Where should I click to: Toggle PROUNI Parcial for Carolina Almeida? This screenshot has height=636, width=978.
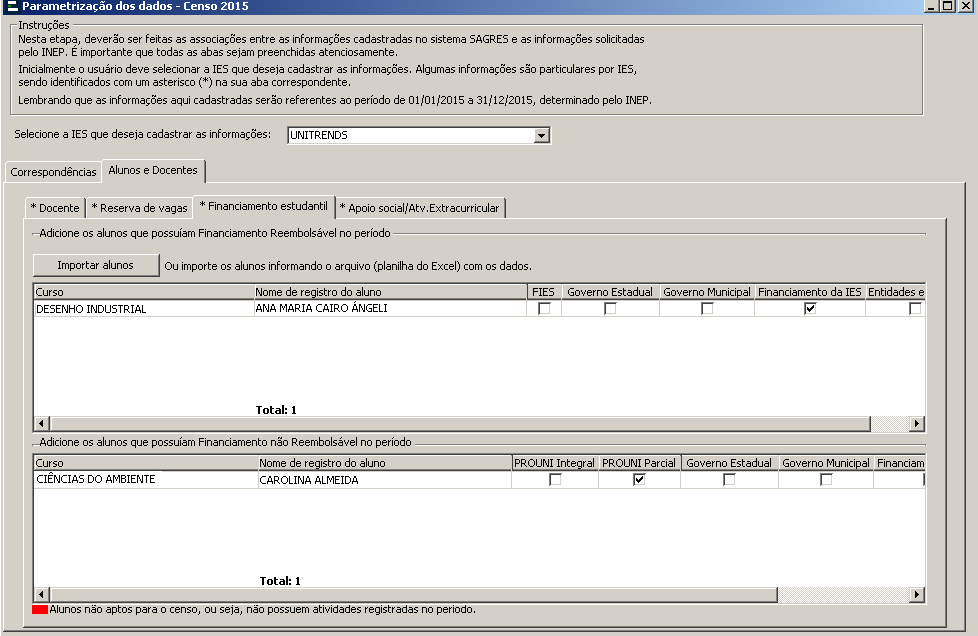pos(639,480)
